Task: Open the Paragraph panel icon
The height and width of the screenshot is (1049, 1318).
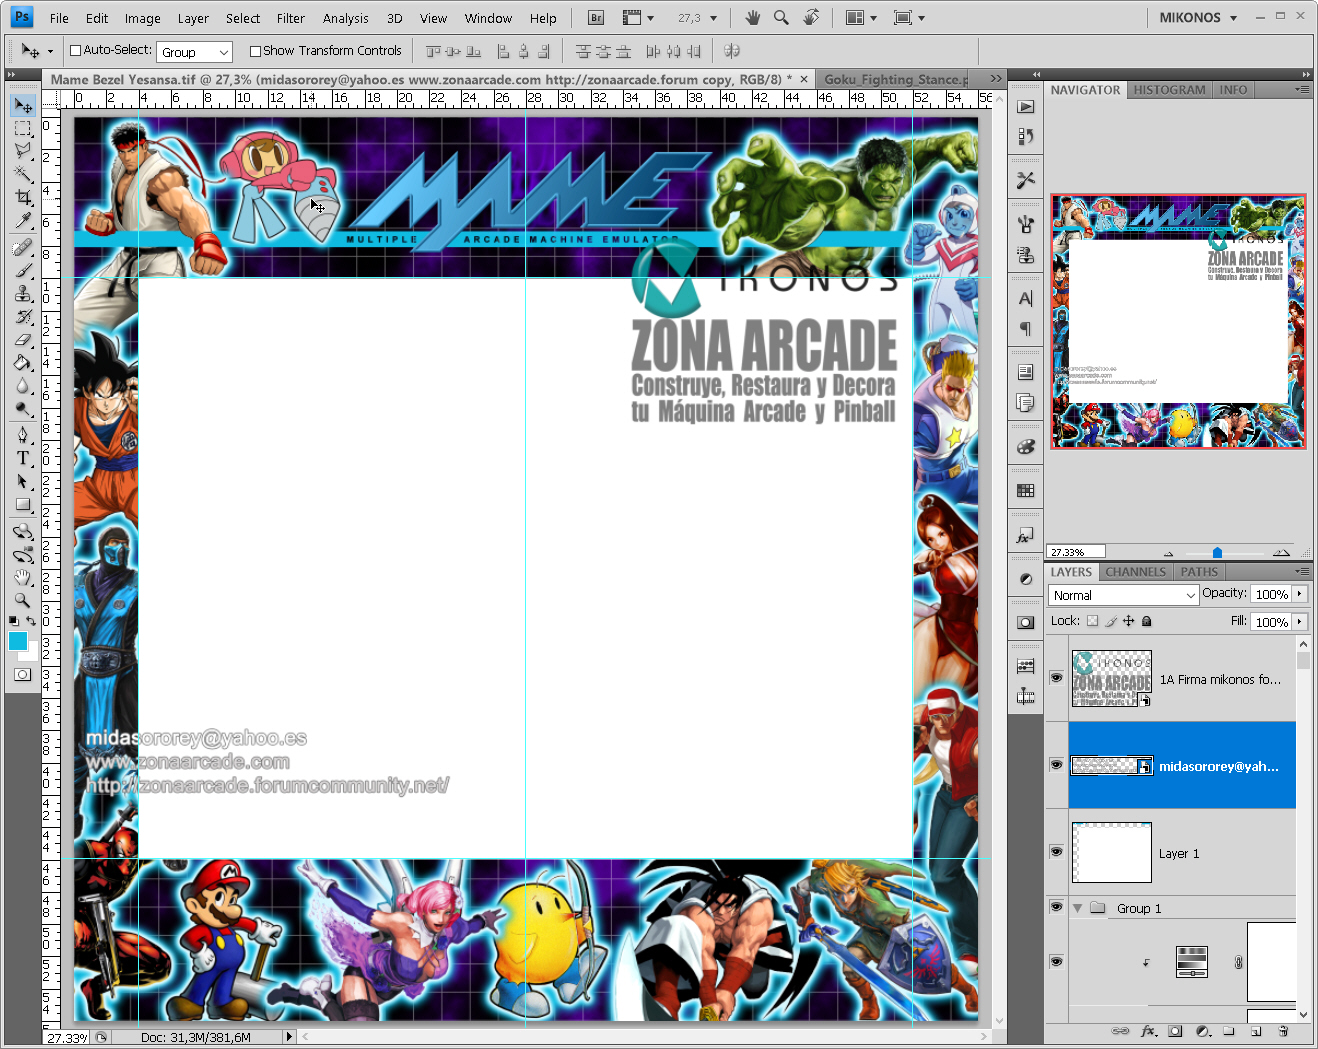Action: point(1025,328)
